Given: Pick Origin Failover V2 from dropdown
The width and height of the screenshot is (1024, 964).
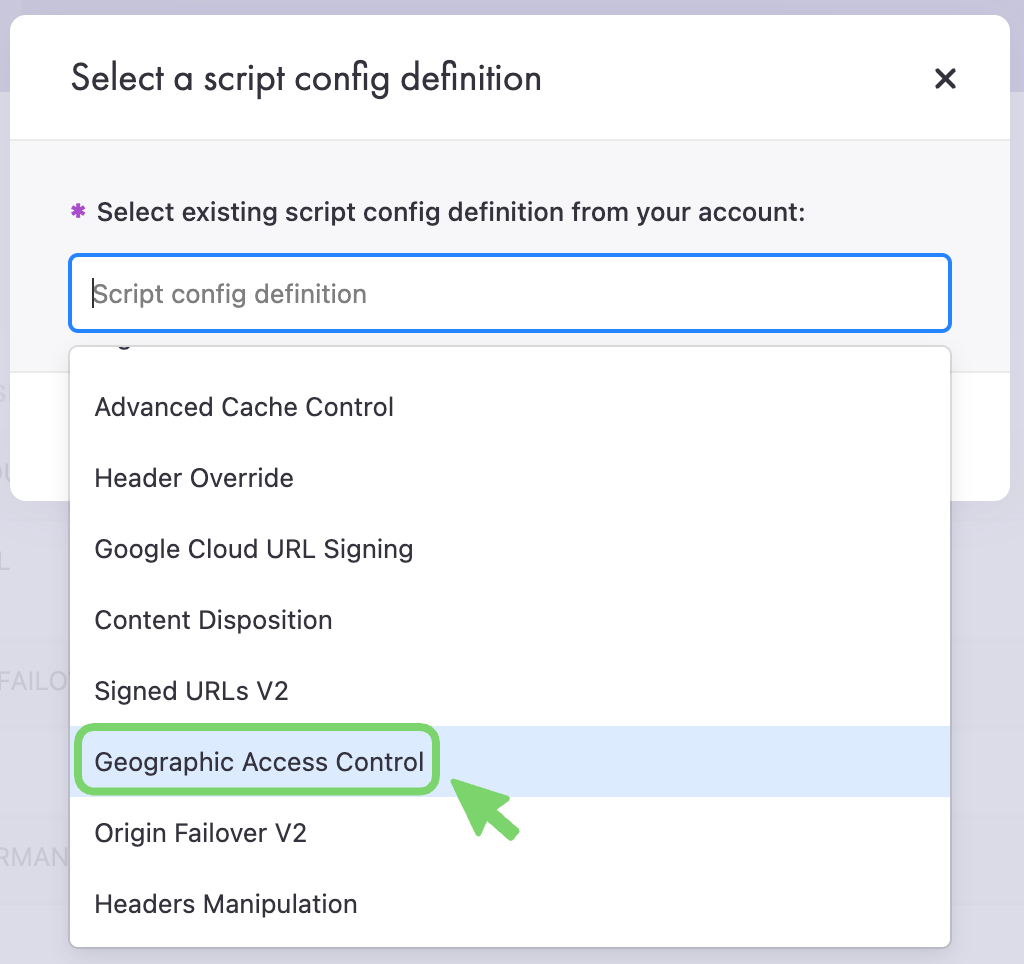Looking at the screenshot, I should (x=200, y=833).
